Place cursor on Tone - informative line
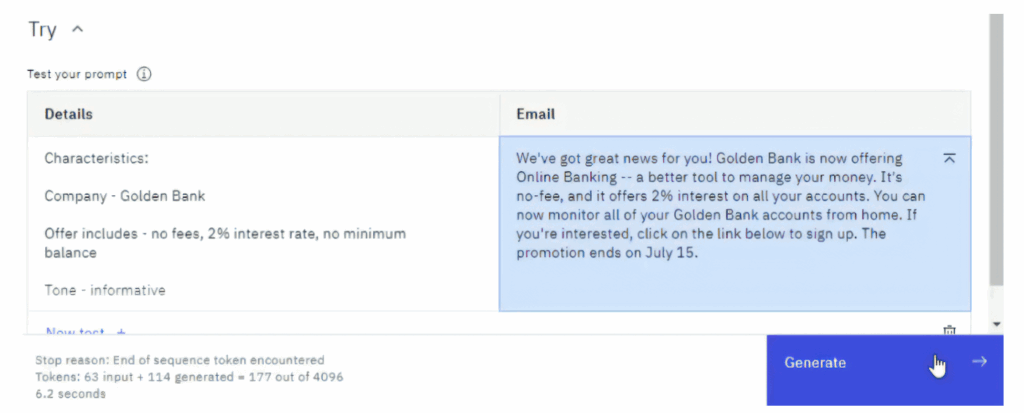The width and height of the screenshot is (1024, 413). [105, 290]
